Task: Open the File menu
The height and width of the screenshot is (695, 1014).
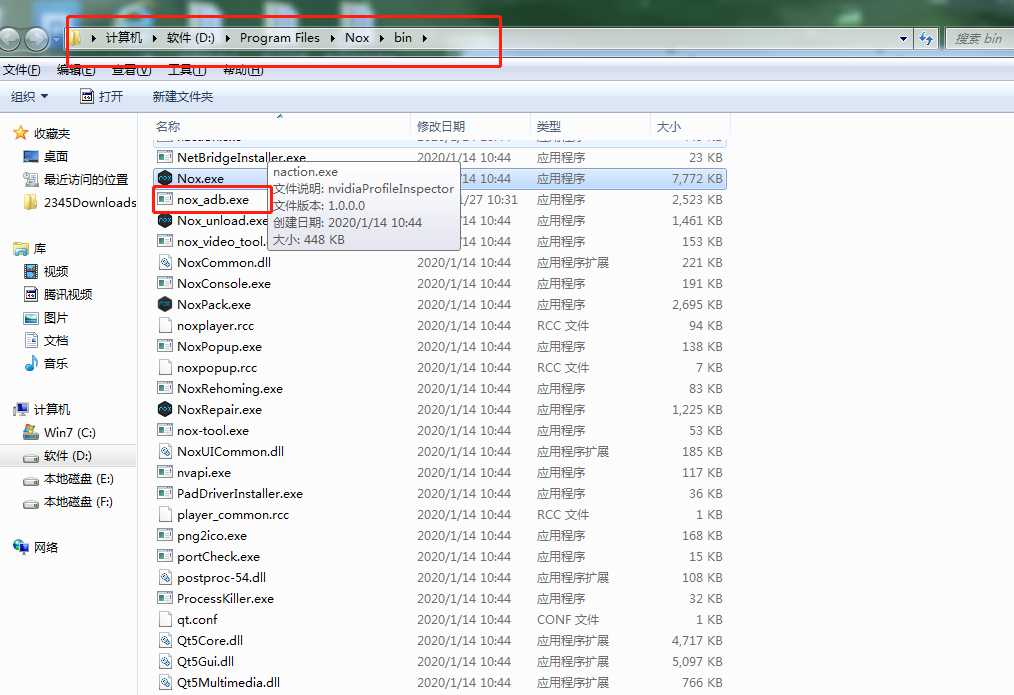Action: (x=21, y=69)
